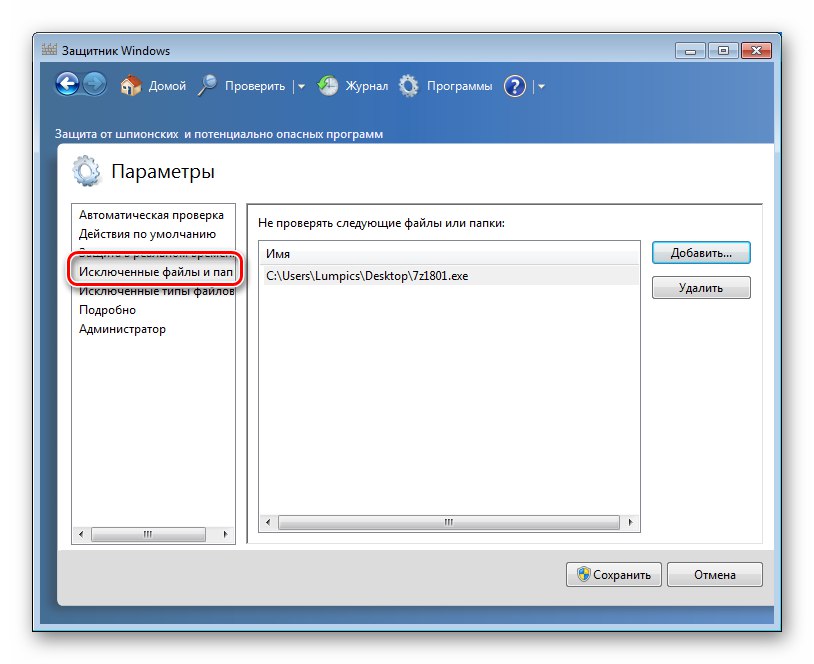This screenshot has height=664, width=814.
Task: Expand the help dropdown arrow
Action: (x=541, y=87)
